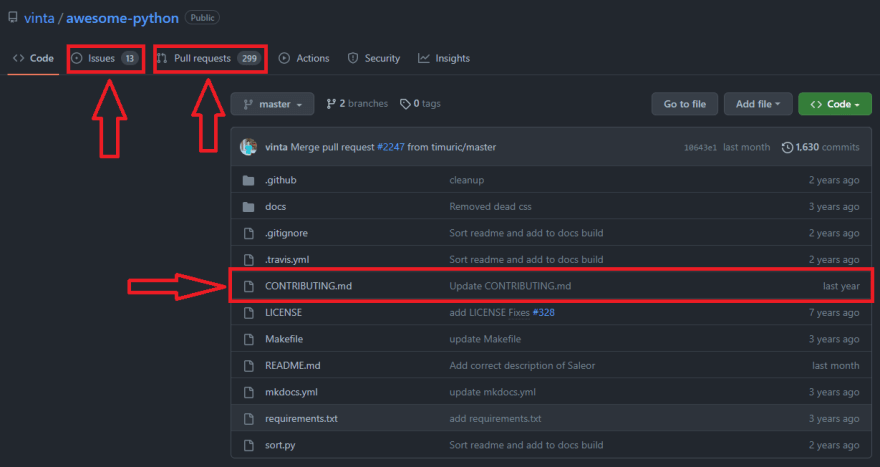Screen dimensions: 880x467
Task: Open the green Code dropdown button
Action: (835, 104)
